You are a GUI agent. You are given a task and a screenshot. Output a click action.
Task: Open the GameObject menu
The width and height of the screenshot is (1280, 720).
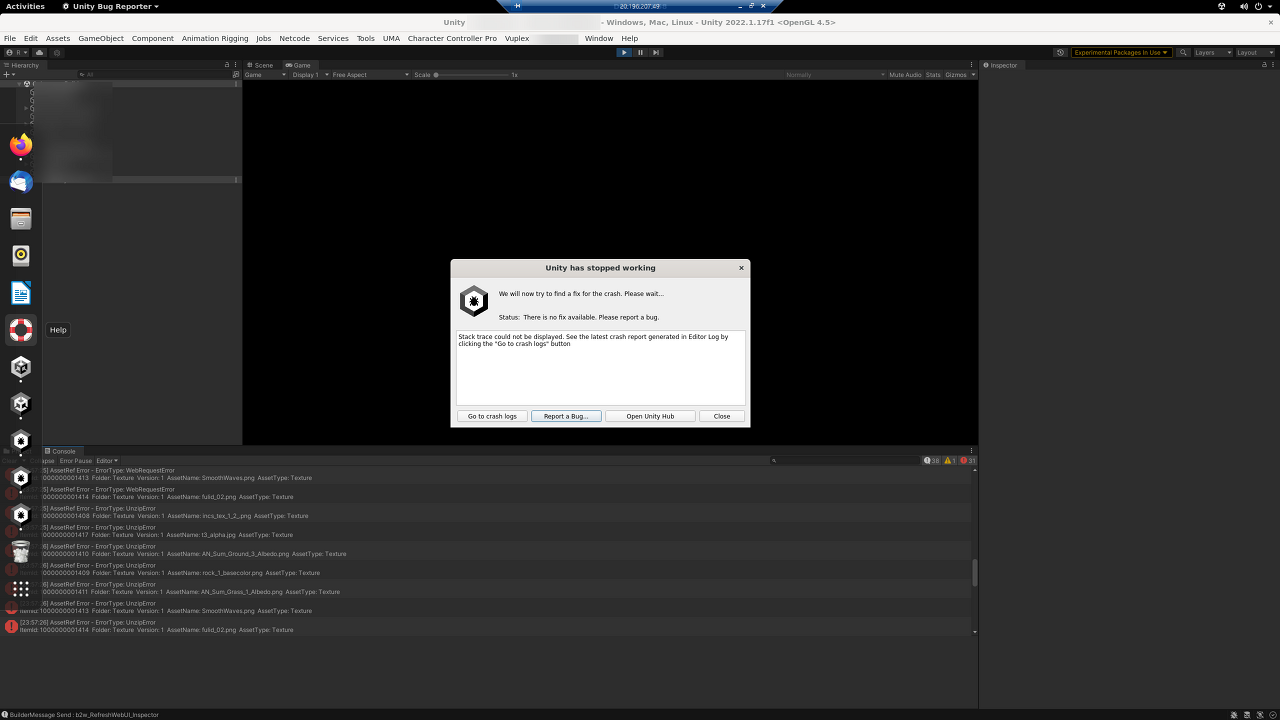[101, 38]
